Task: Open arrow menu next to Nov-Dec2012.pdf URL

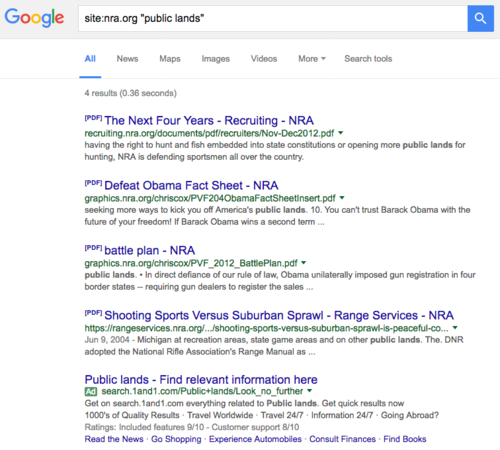Action: coord(341,133)
